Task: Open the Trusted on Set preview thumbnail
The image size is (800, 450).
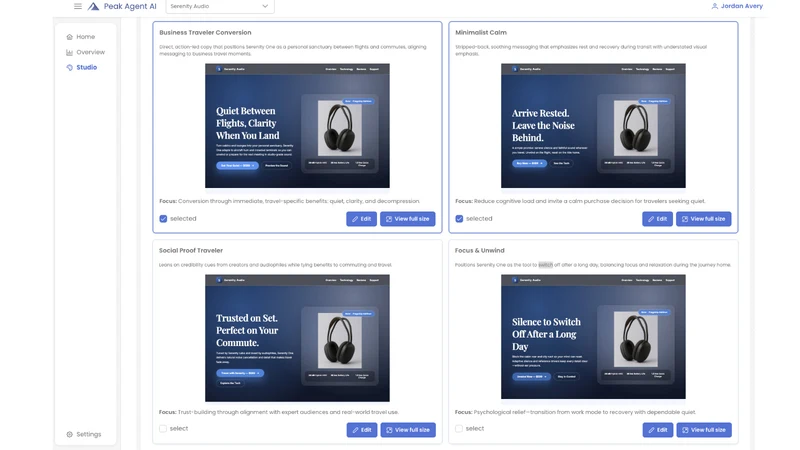Action: (297, 338)
